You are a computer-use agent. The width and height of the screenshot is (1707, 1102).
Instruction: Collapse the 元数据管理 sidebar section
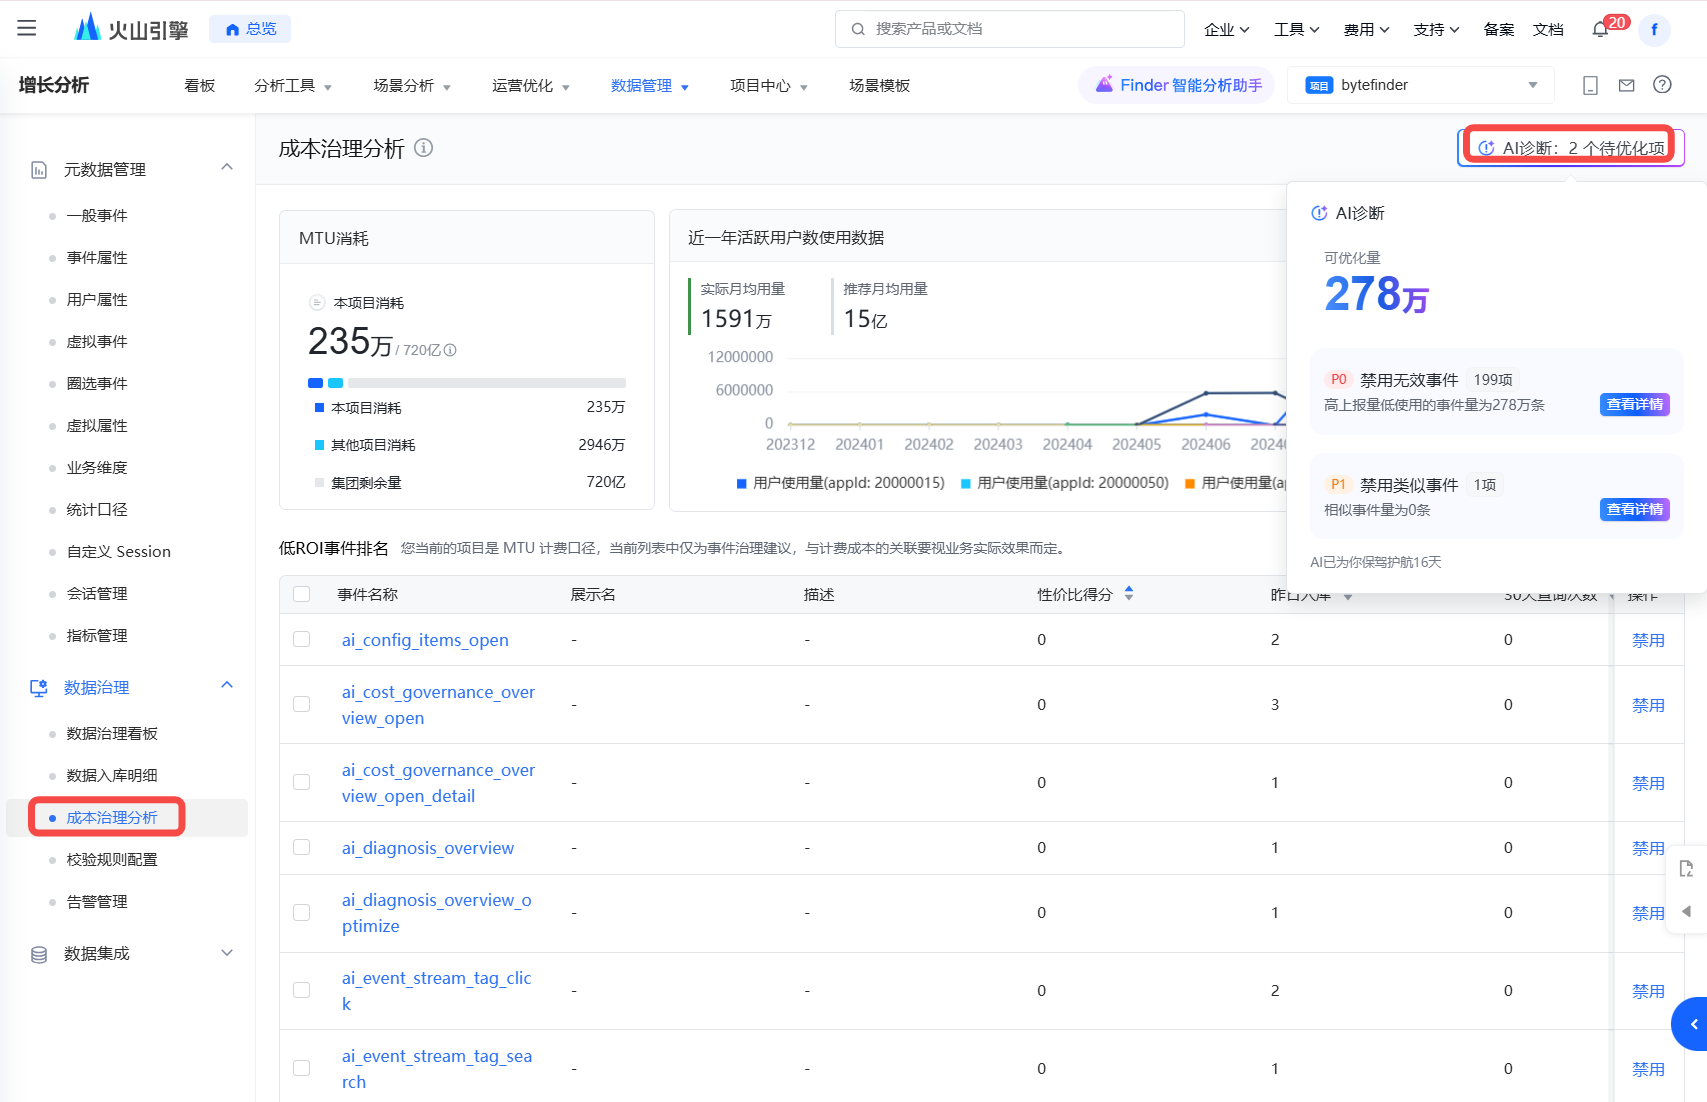click(227, 168)
